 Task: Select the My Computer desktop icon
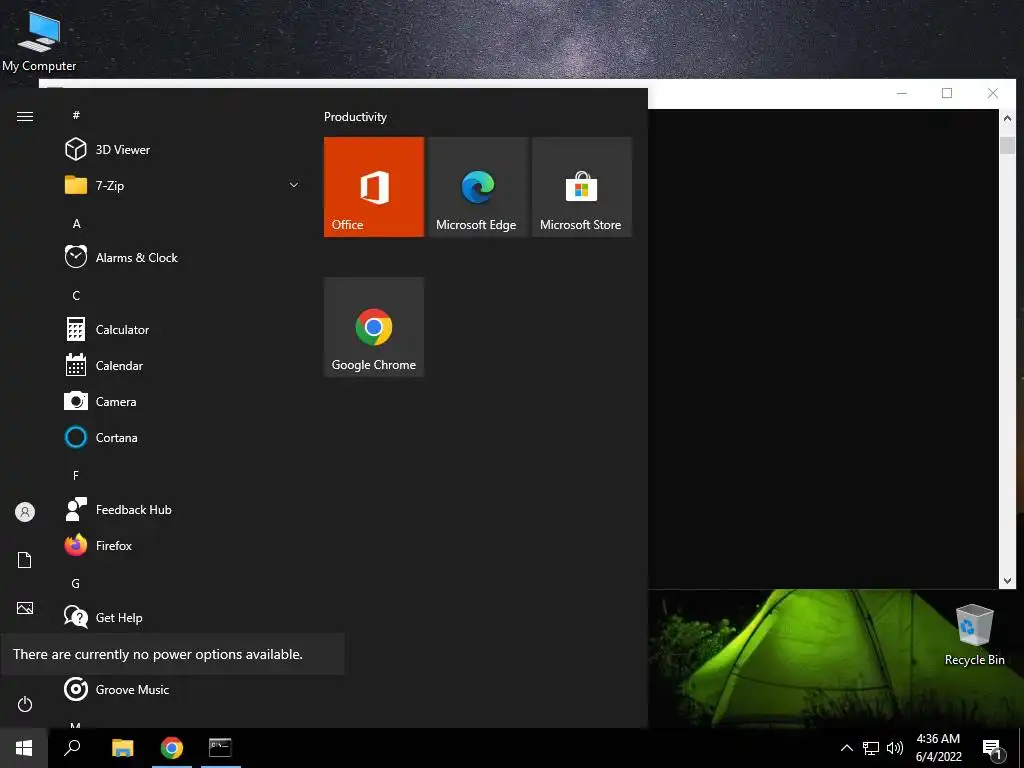pos(39,40)
